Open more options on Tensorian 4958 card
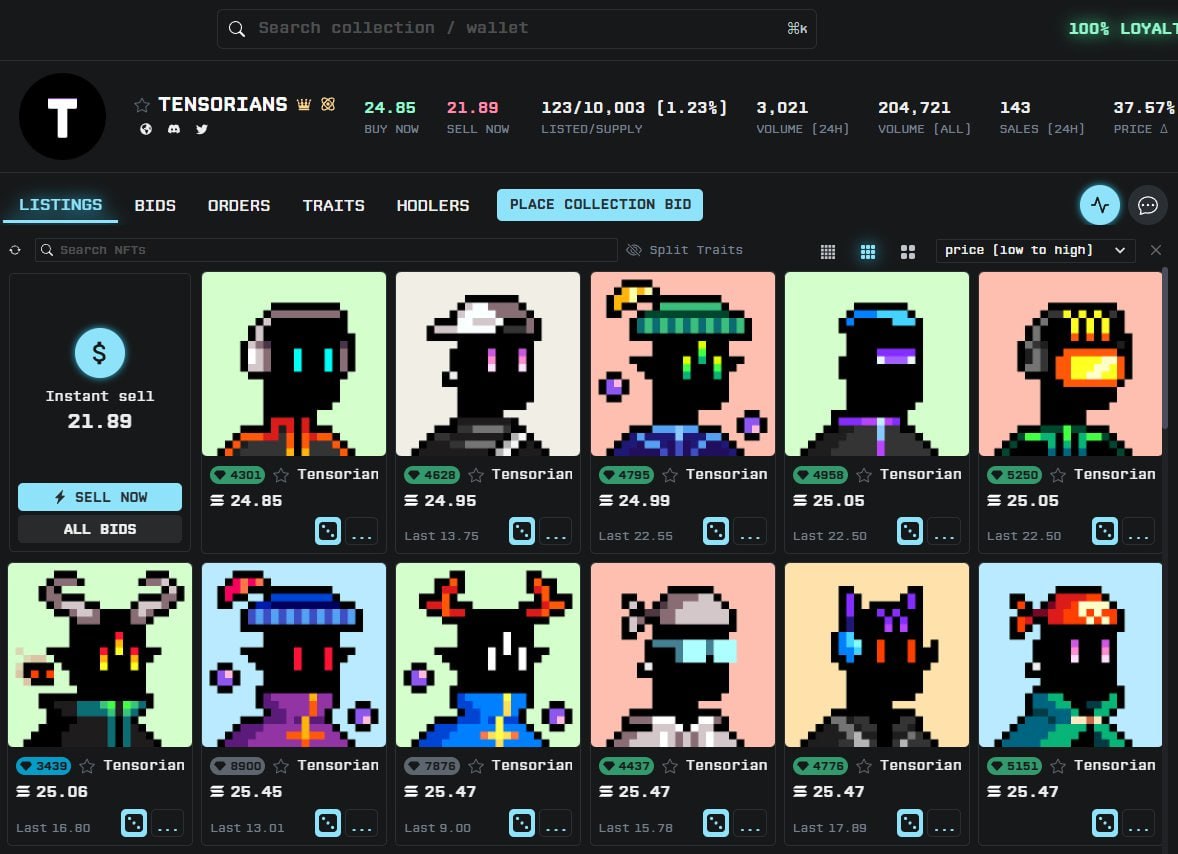The image size is (1178, 854). click(944, 531)
